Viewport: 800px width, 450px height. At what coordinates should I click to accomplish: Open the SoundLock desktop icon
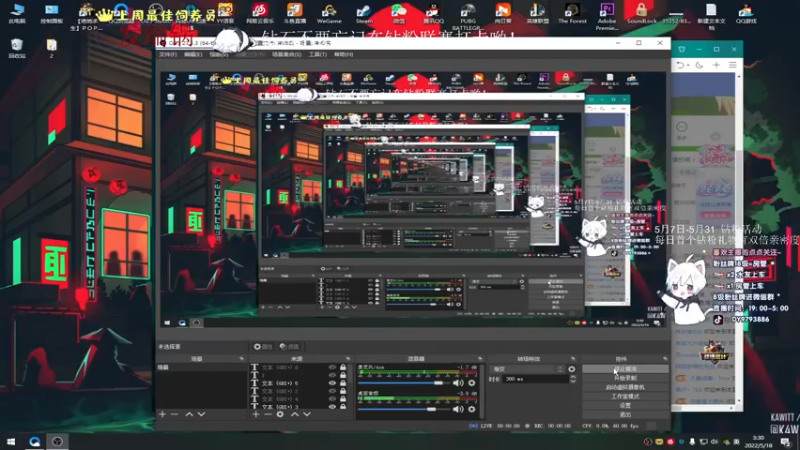pyautogui.click(x=641, y=14)
